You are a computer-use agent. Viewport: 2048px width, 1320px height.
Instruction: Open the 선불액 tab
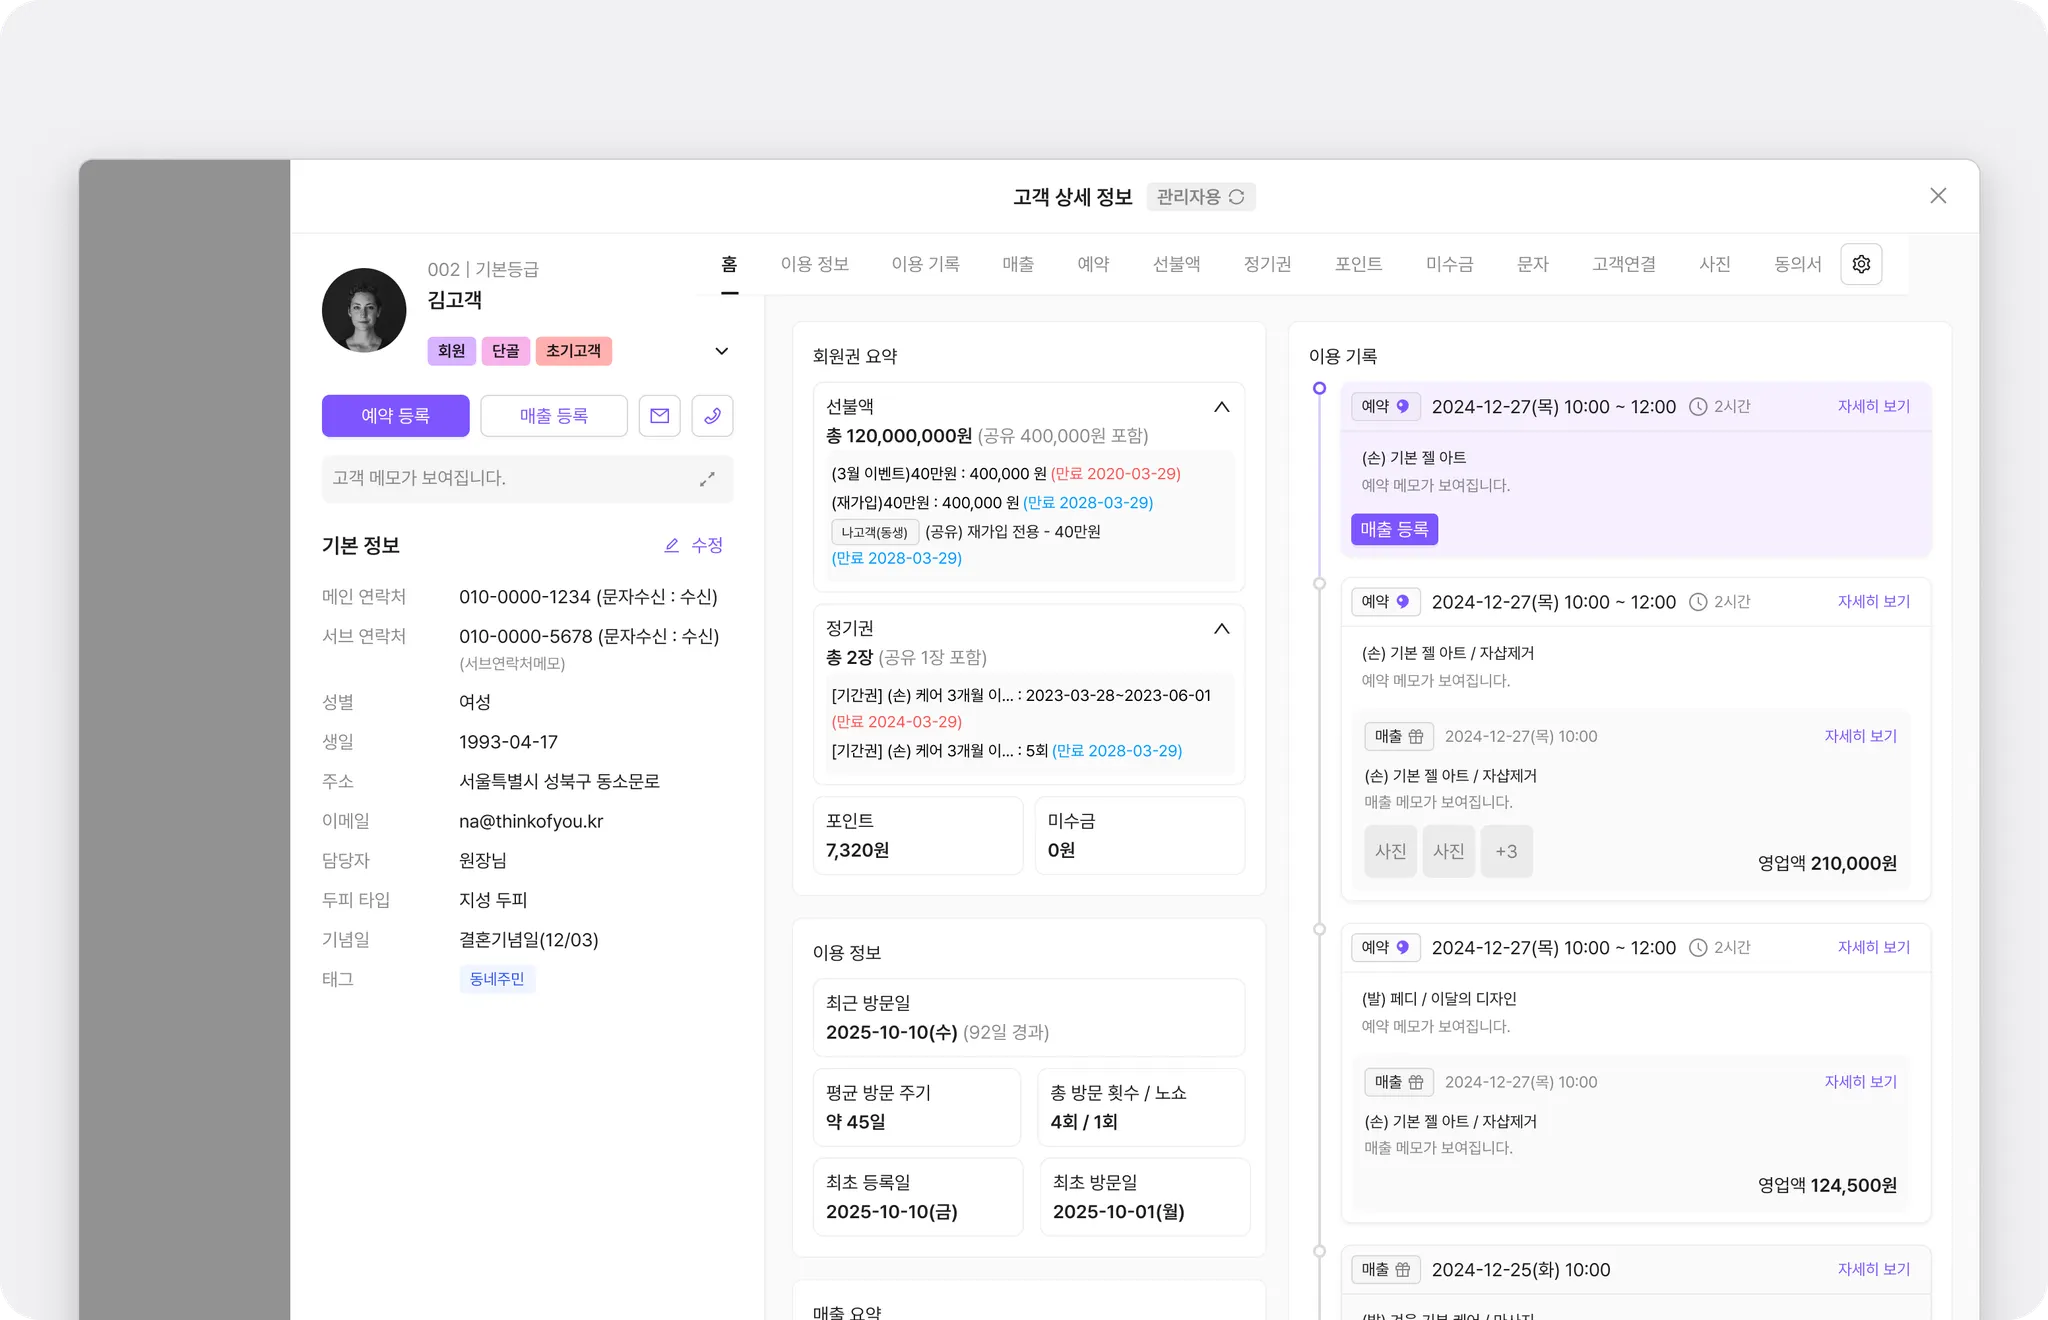point(1176,264)
